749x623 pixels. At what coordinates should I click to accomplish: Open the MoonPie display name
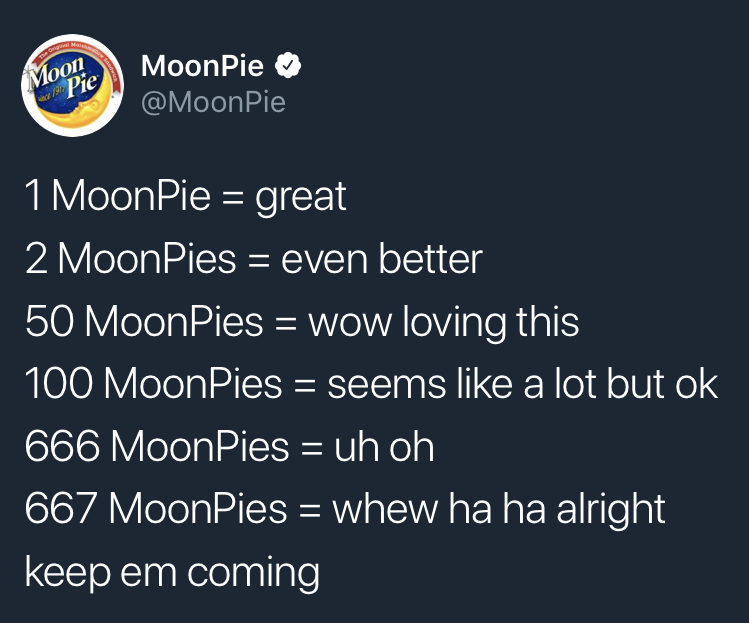point(203,67)
